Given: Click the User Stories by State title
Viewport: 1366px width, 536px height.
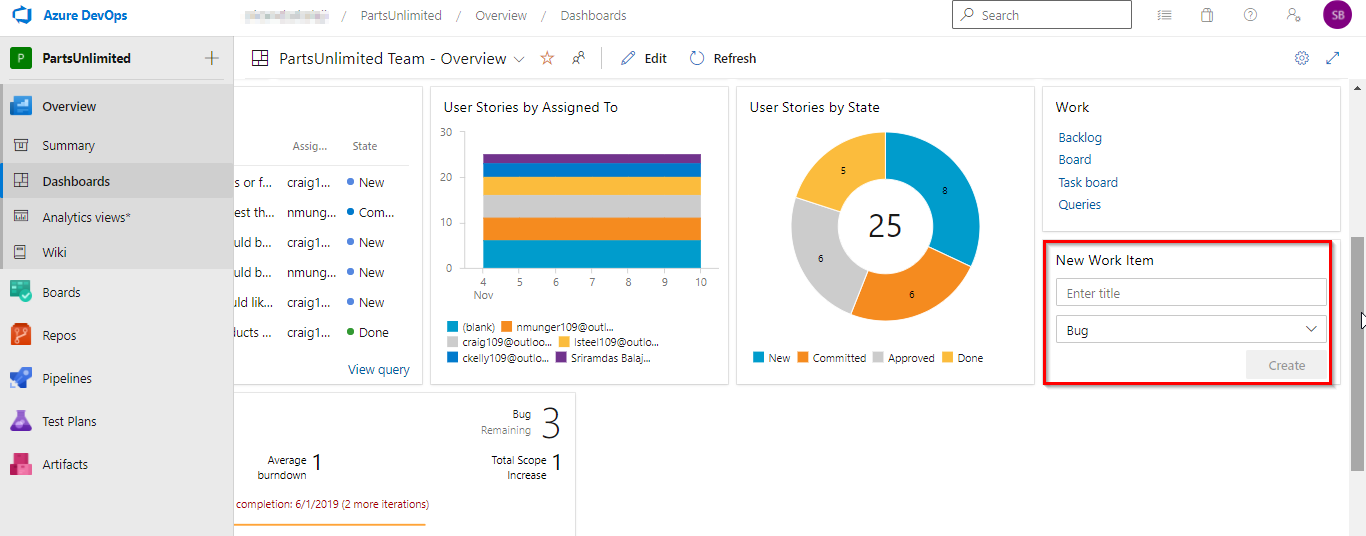Looking at the screenshot, I should 815,107.
